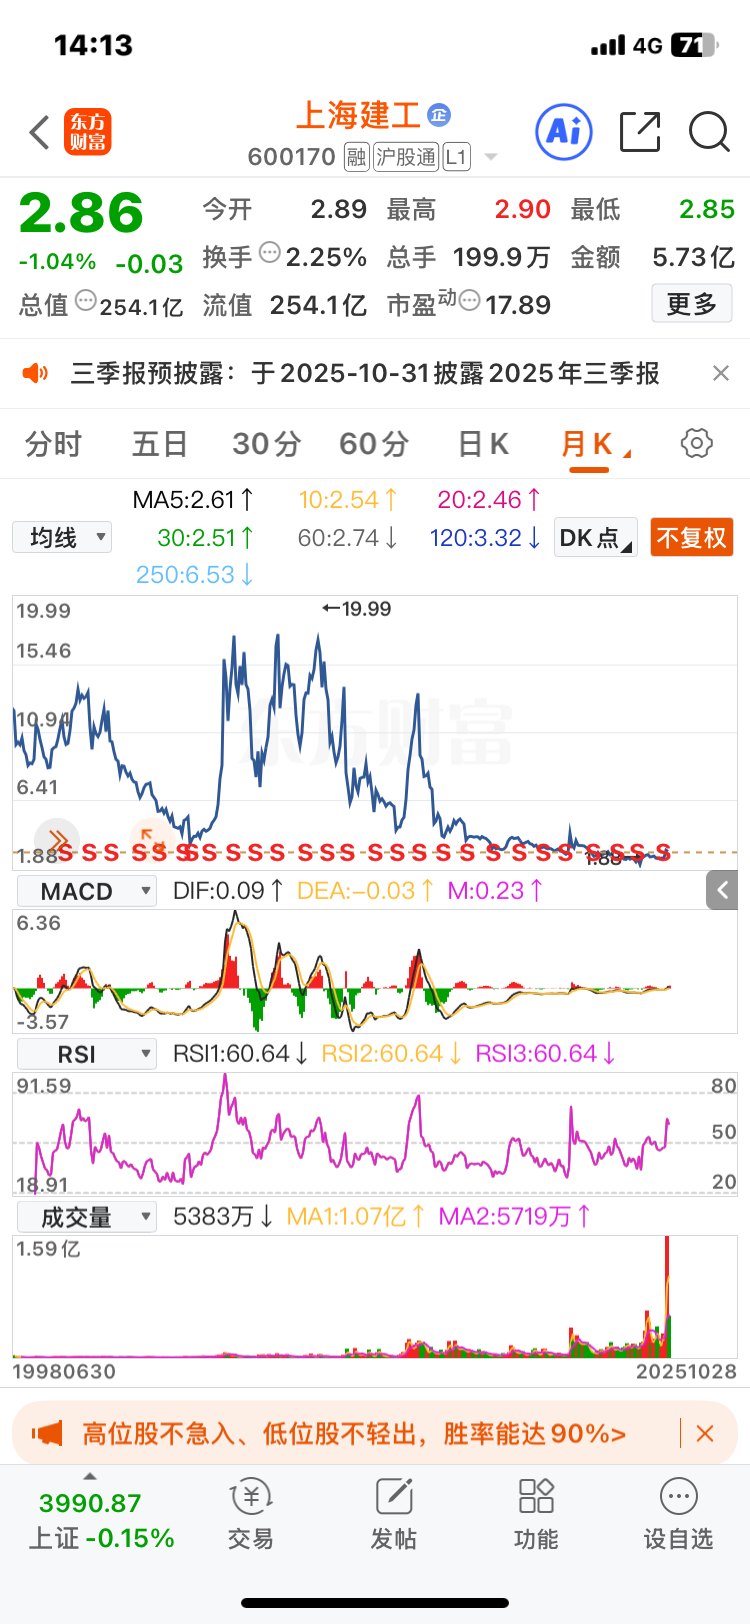
Task: Tap the 最低 2.85 value
Action: pos(707,209)
